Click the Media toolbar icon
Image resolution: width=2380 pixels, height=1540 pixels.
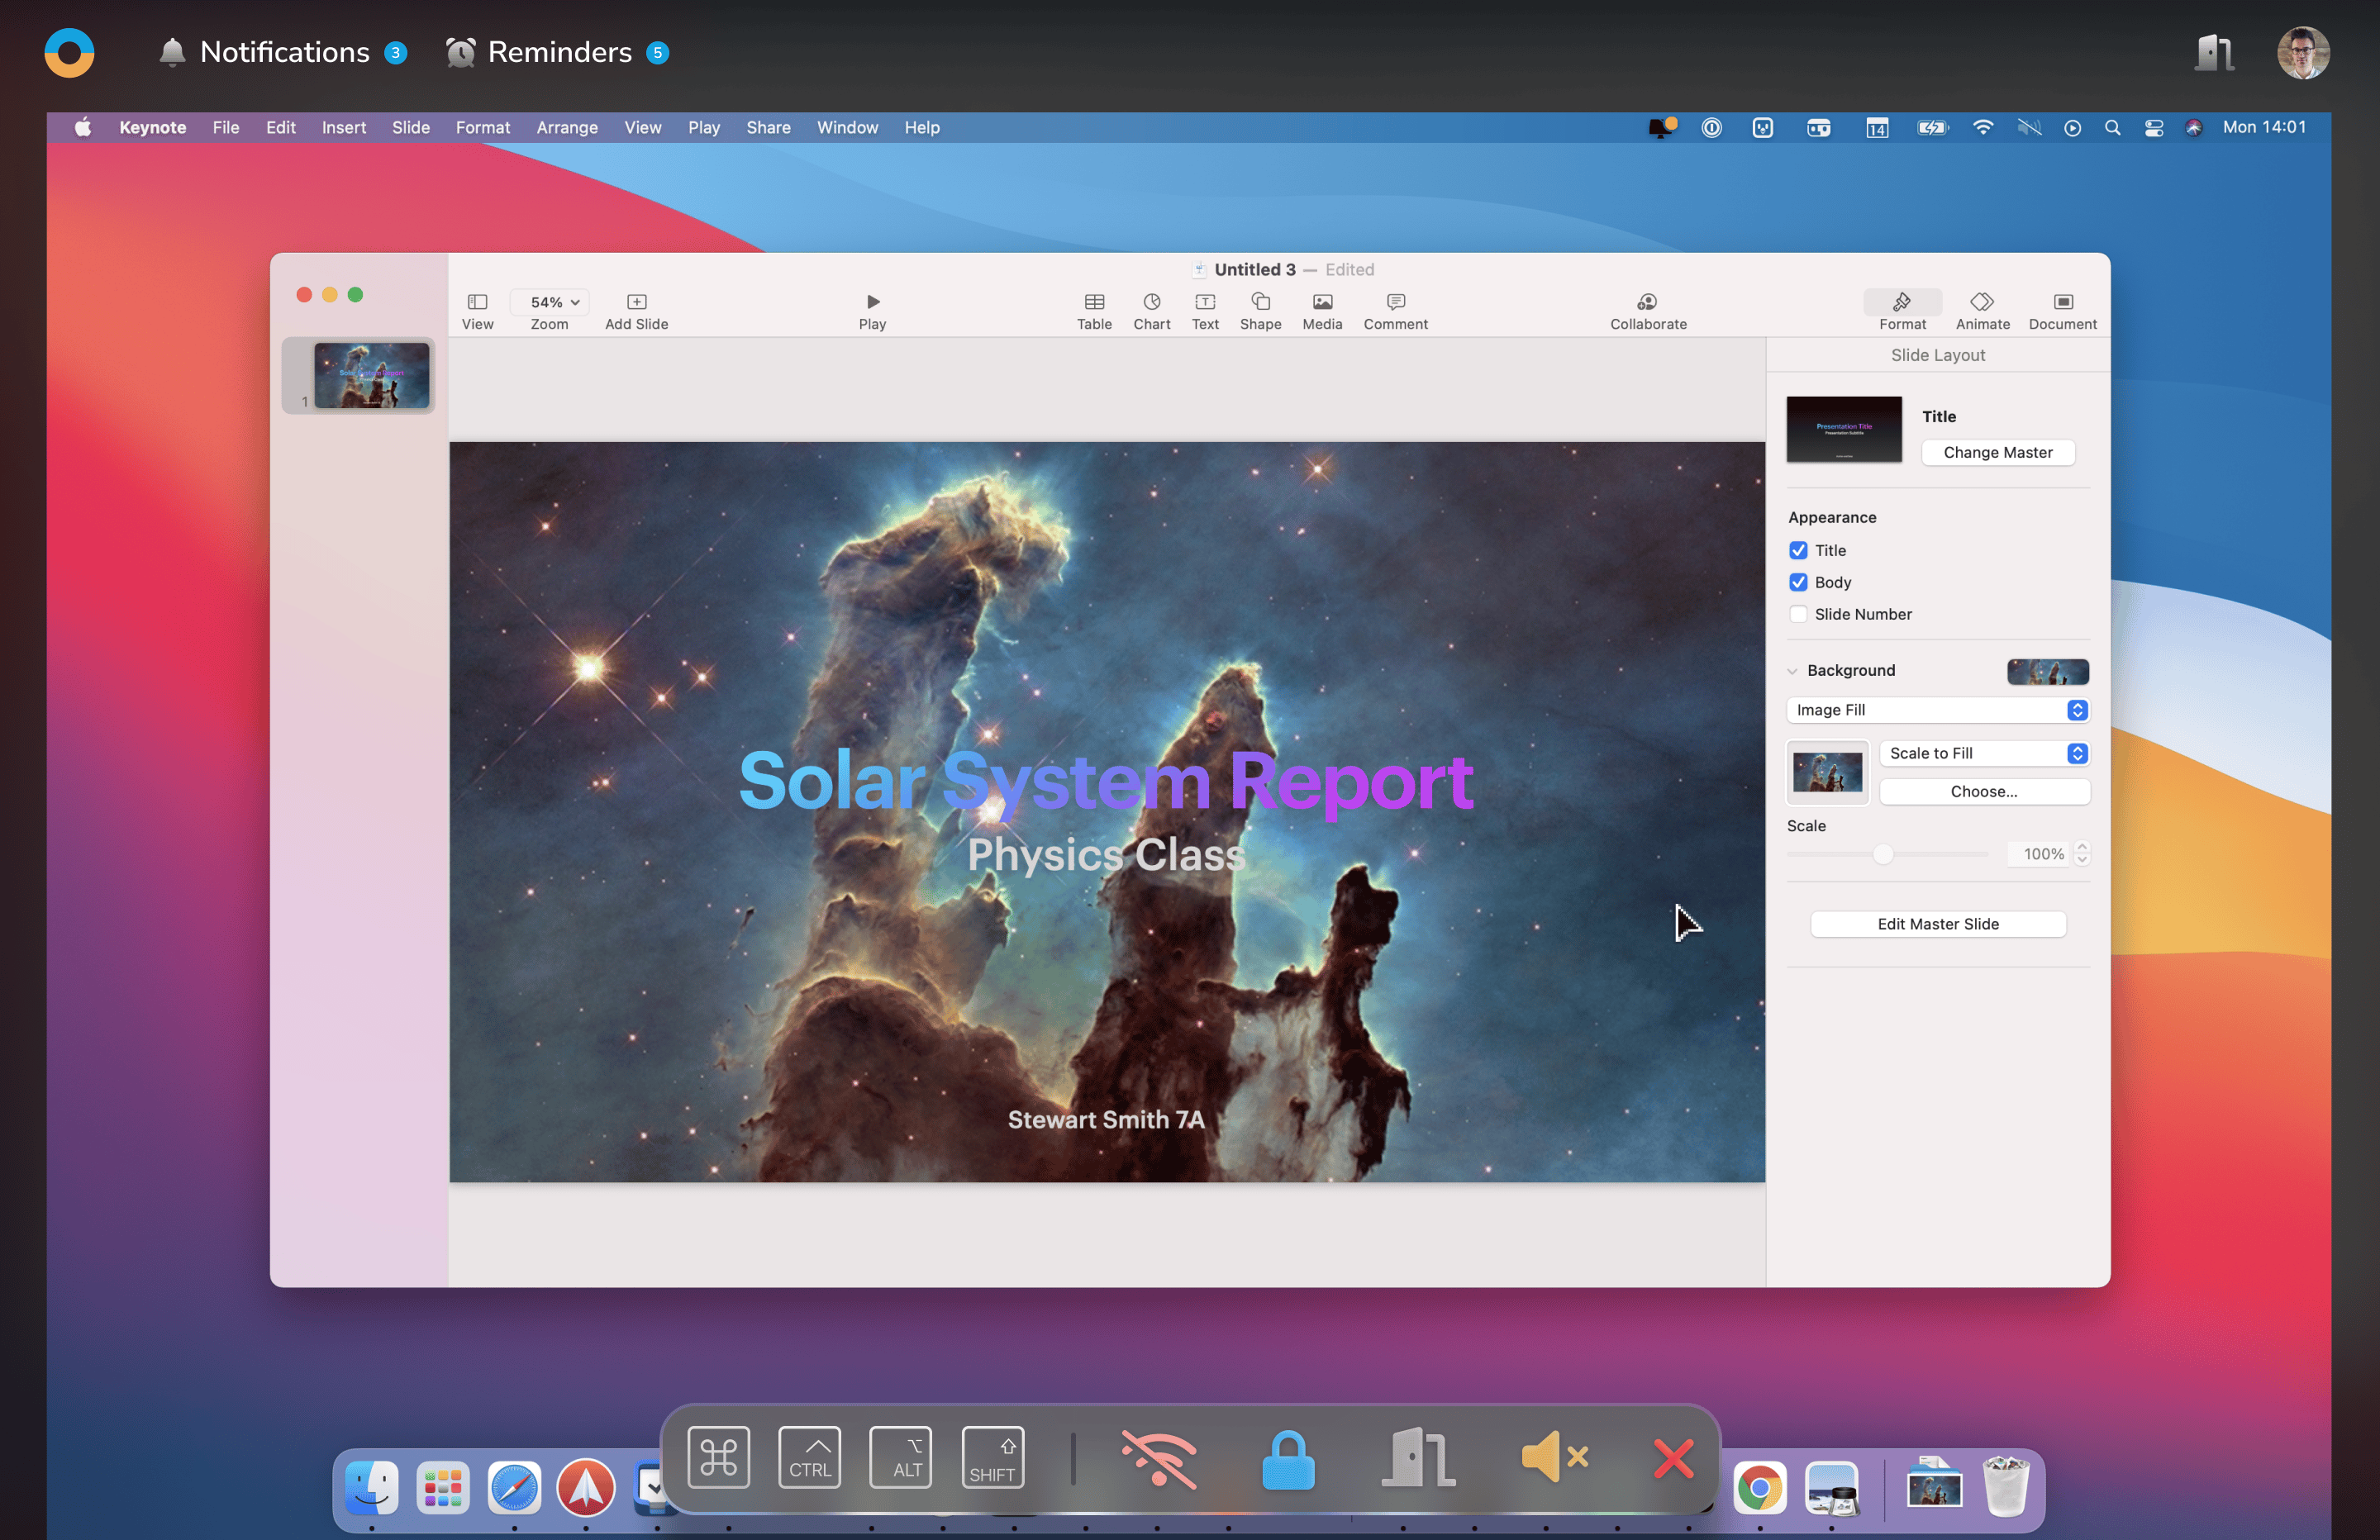tap(1321, 302)
